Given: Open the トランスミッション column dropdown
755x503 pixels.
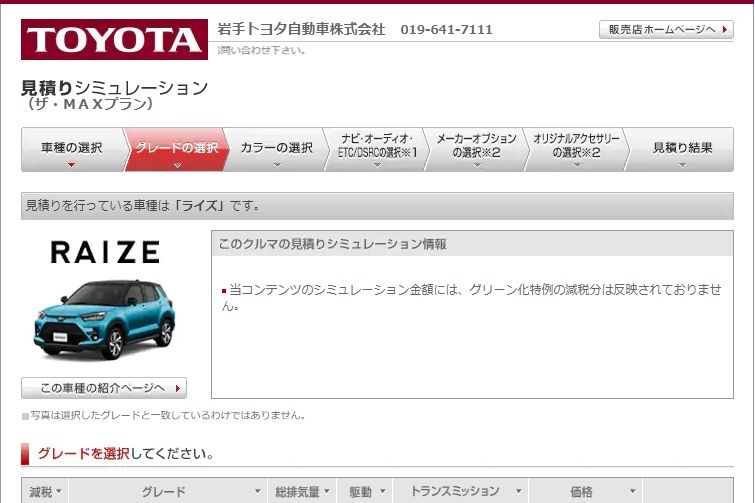Looking at the screenshot, I should click(519, 491).
